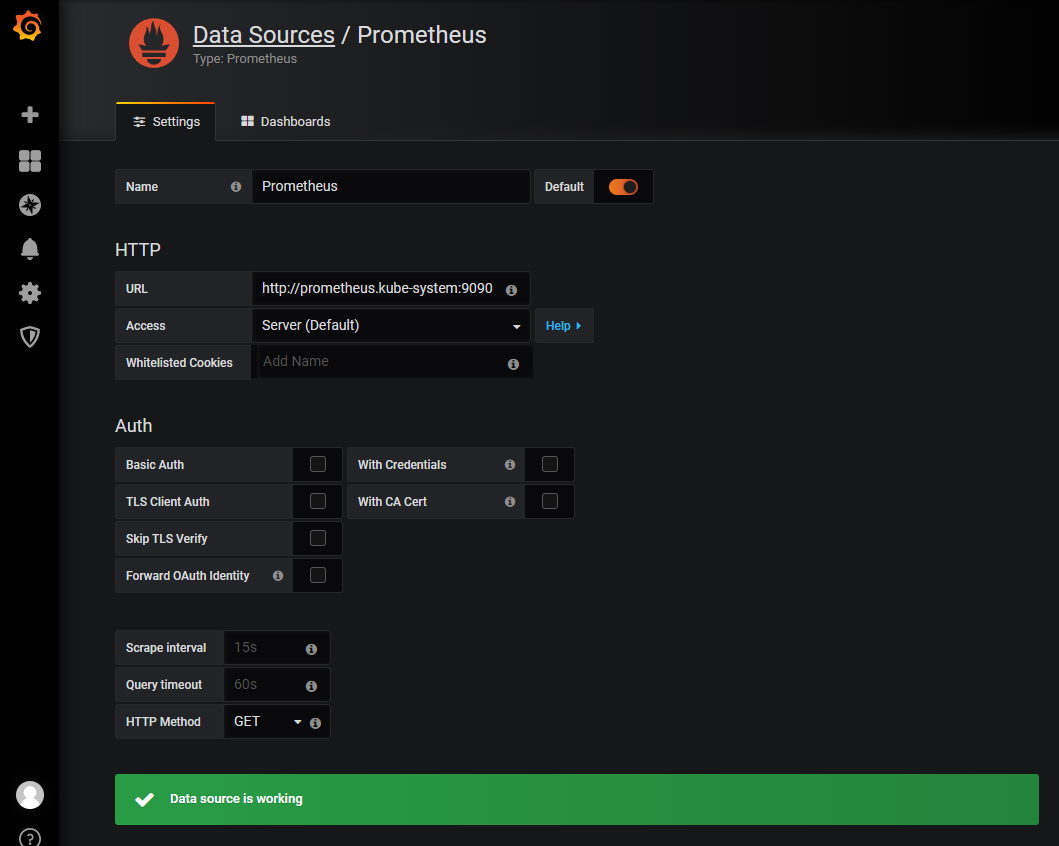The height and width of the screenshot is (846, 1059).
Task: Click the 'Data source is working' message
Action: pos(236,799)
